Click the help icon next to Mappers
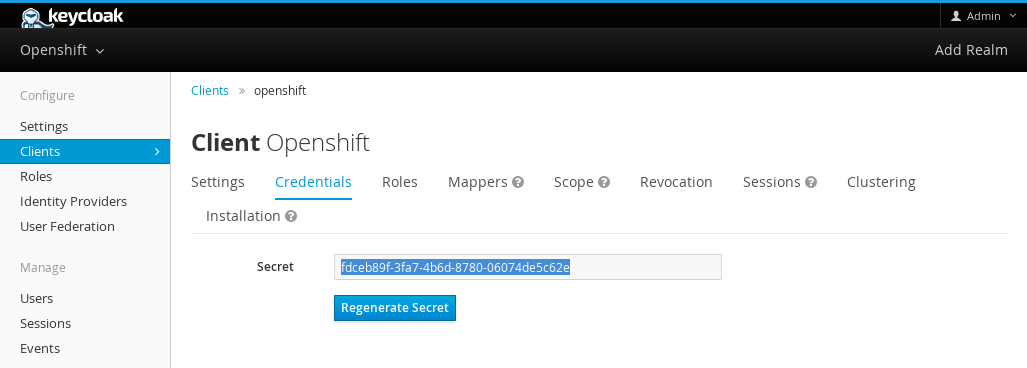The width and height of the screenshot is (1027, 368). click(518, 182)
